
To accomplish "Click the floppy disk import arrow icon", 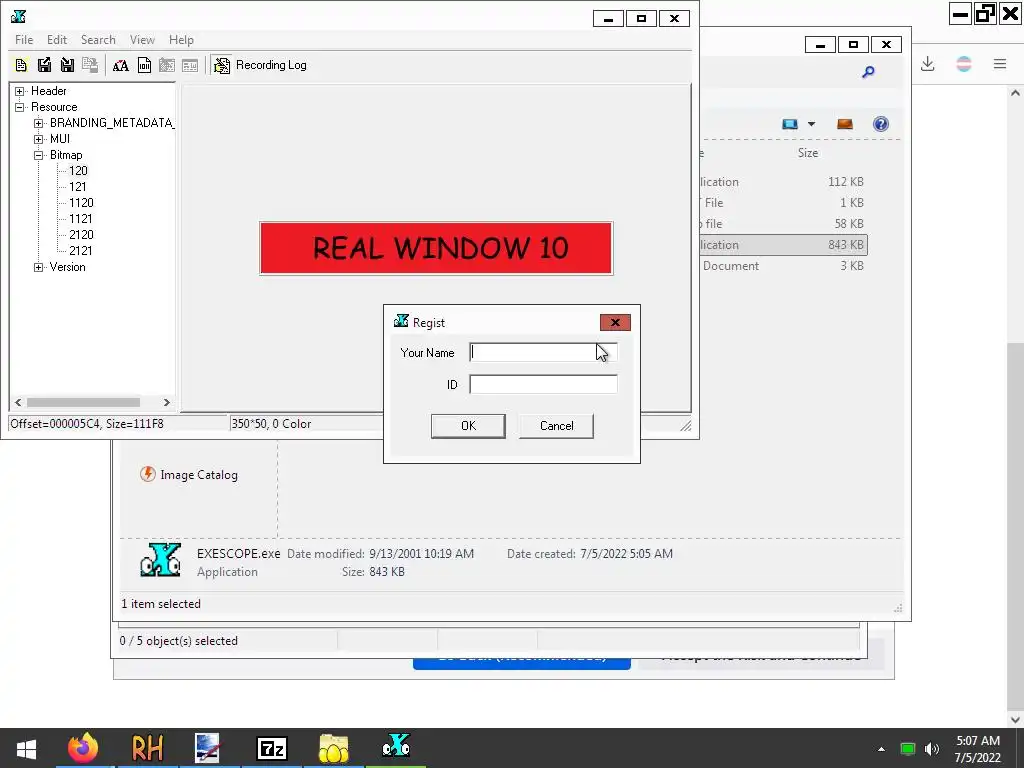I will coord(67,65).
